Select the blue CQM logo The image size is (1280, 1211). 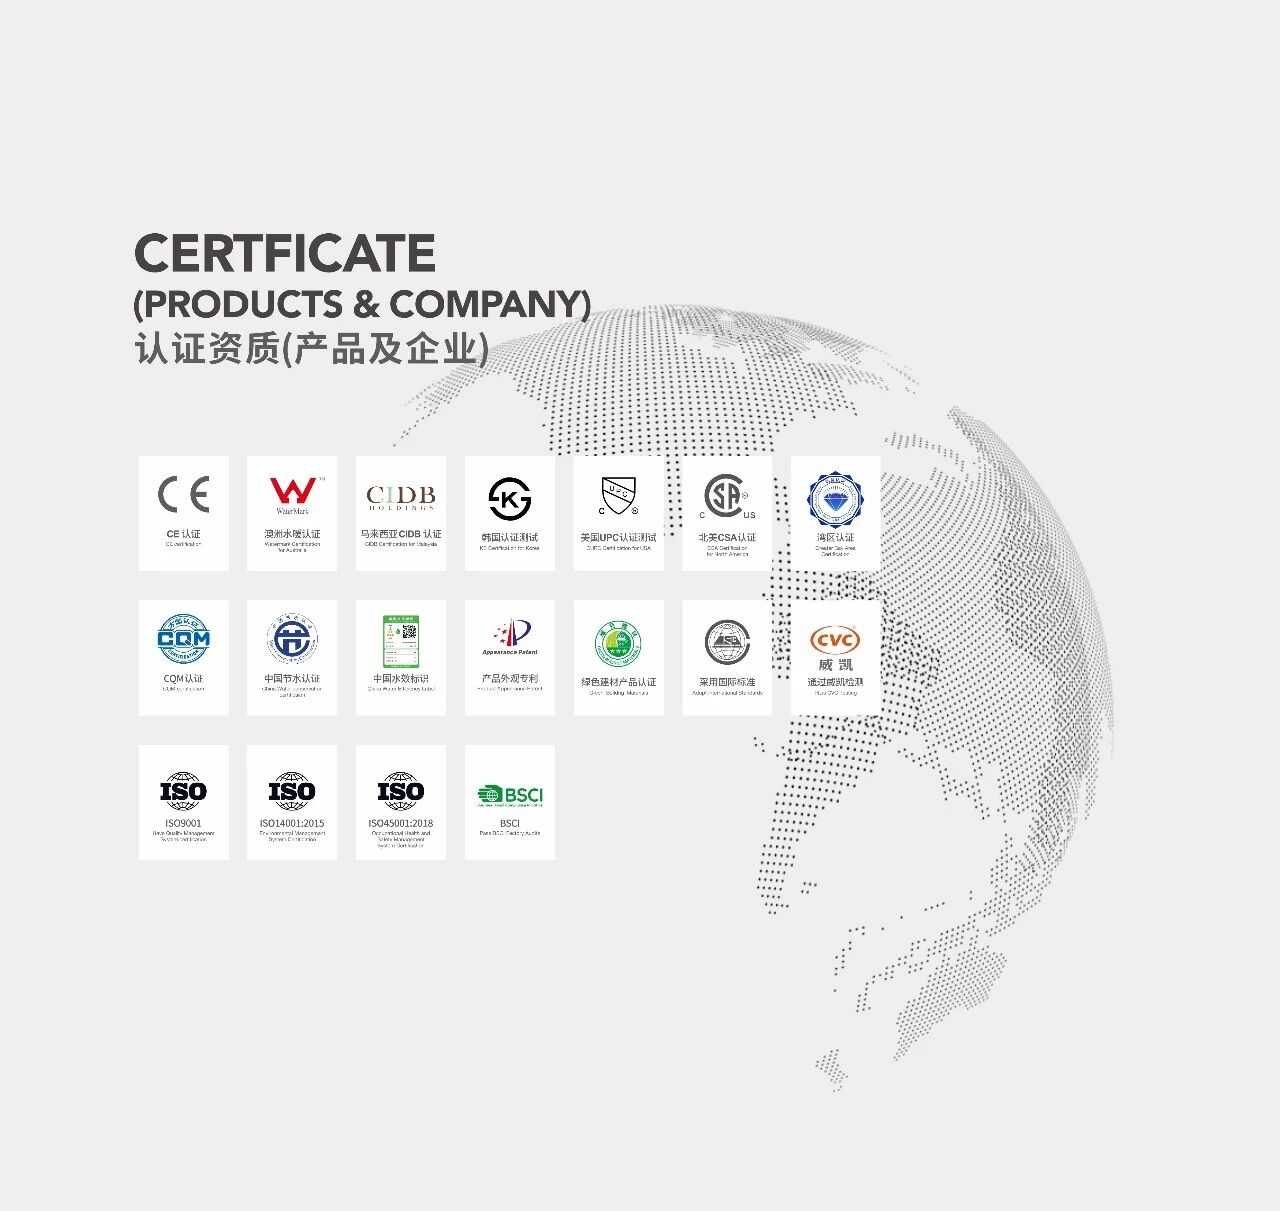(x=184, y=640)
